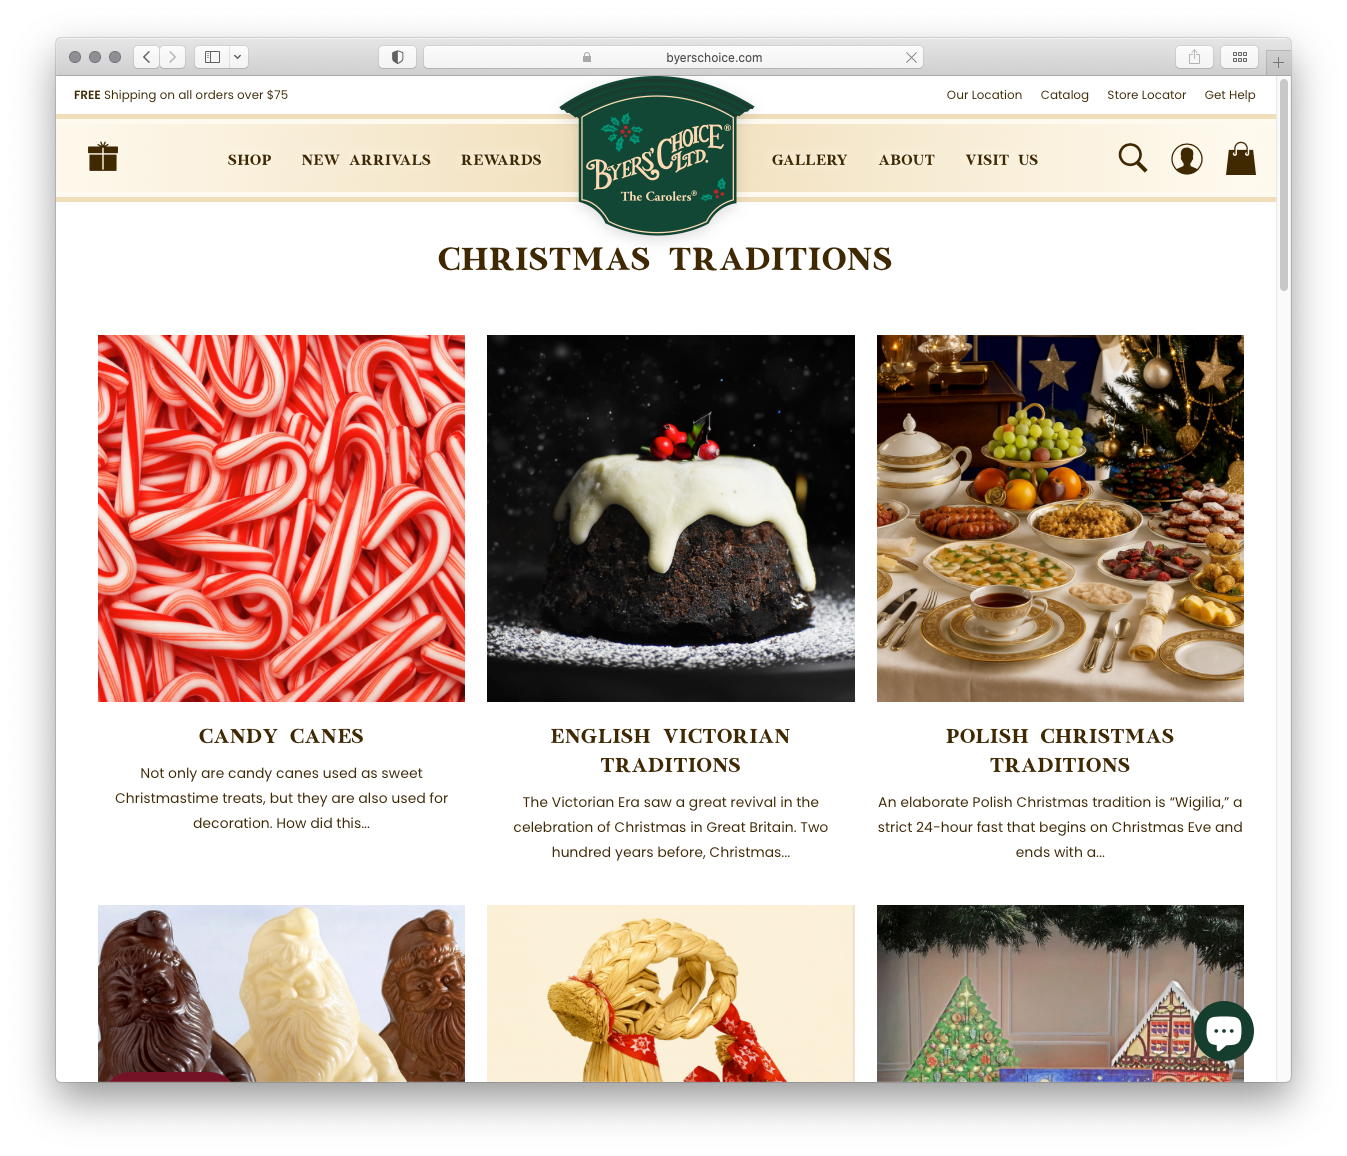Screen dimensions: 1347x1156
Task: Toggle the Safari sidebar button
Action: pos(212,57)
